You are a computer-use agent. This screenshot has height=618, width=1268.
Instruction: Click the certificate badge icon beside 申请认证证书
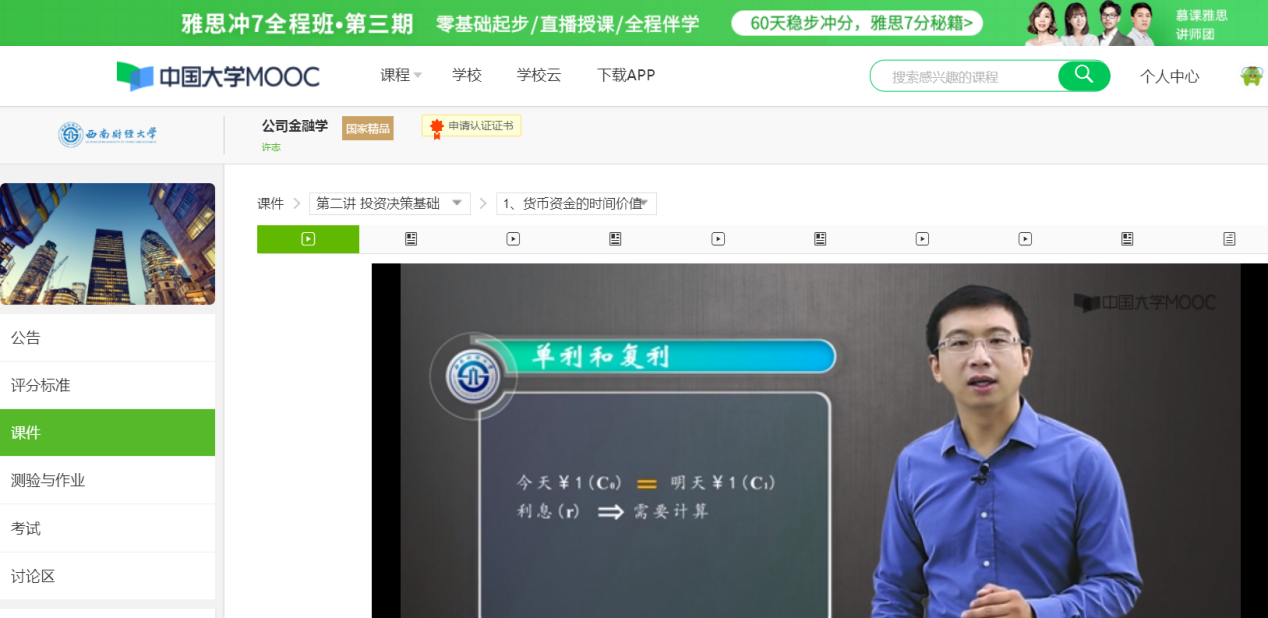[436, 127]
